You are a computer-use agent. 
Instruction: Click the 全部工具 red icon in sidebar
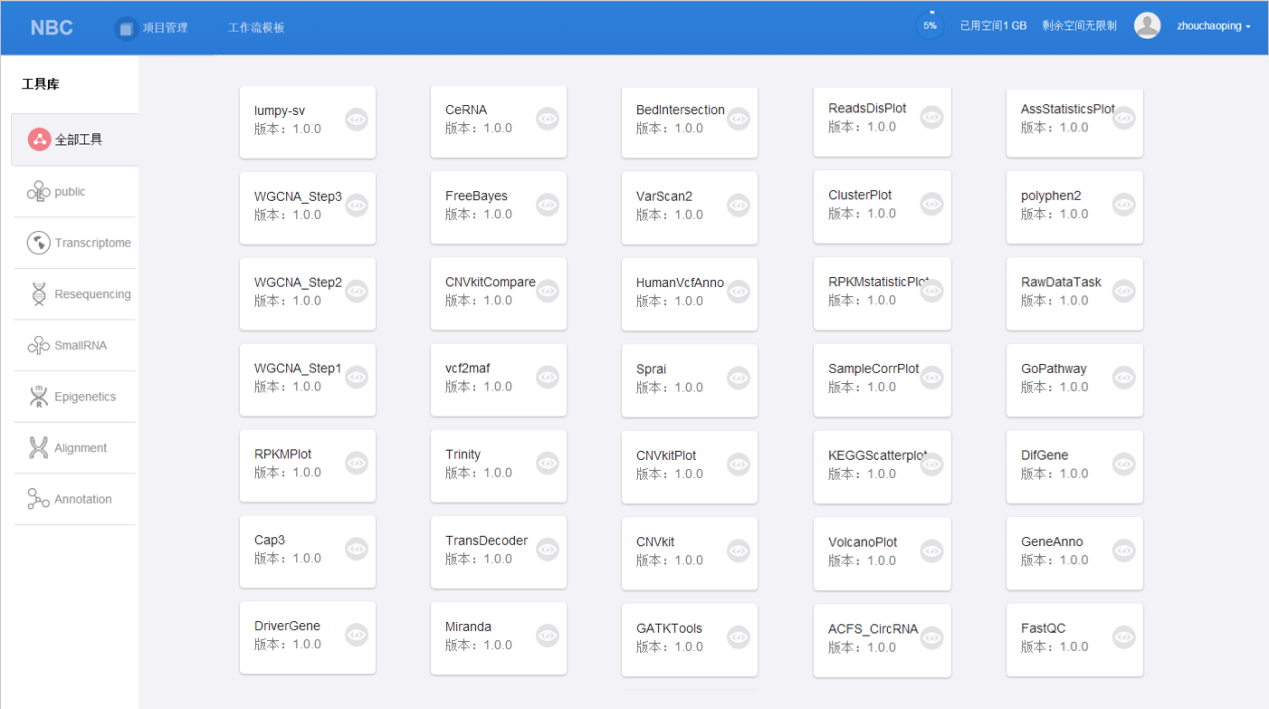(39, 140)
